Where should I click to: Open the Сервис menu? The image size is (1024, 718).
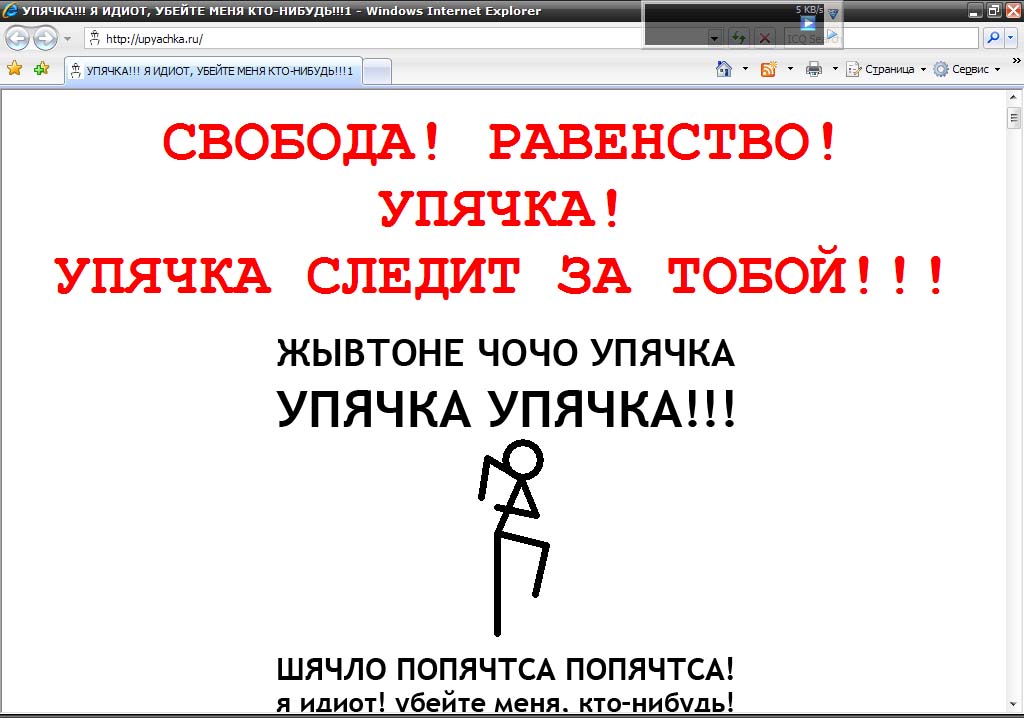tap(967, 69)
